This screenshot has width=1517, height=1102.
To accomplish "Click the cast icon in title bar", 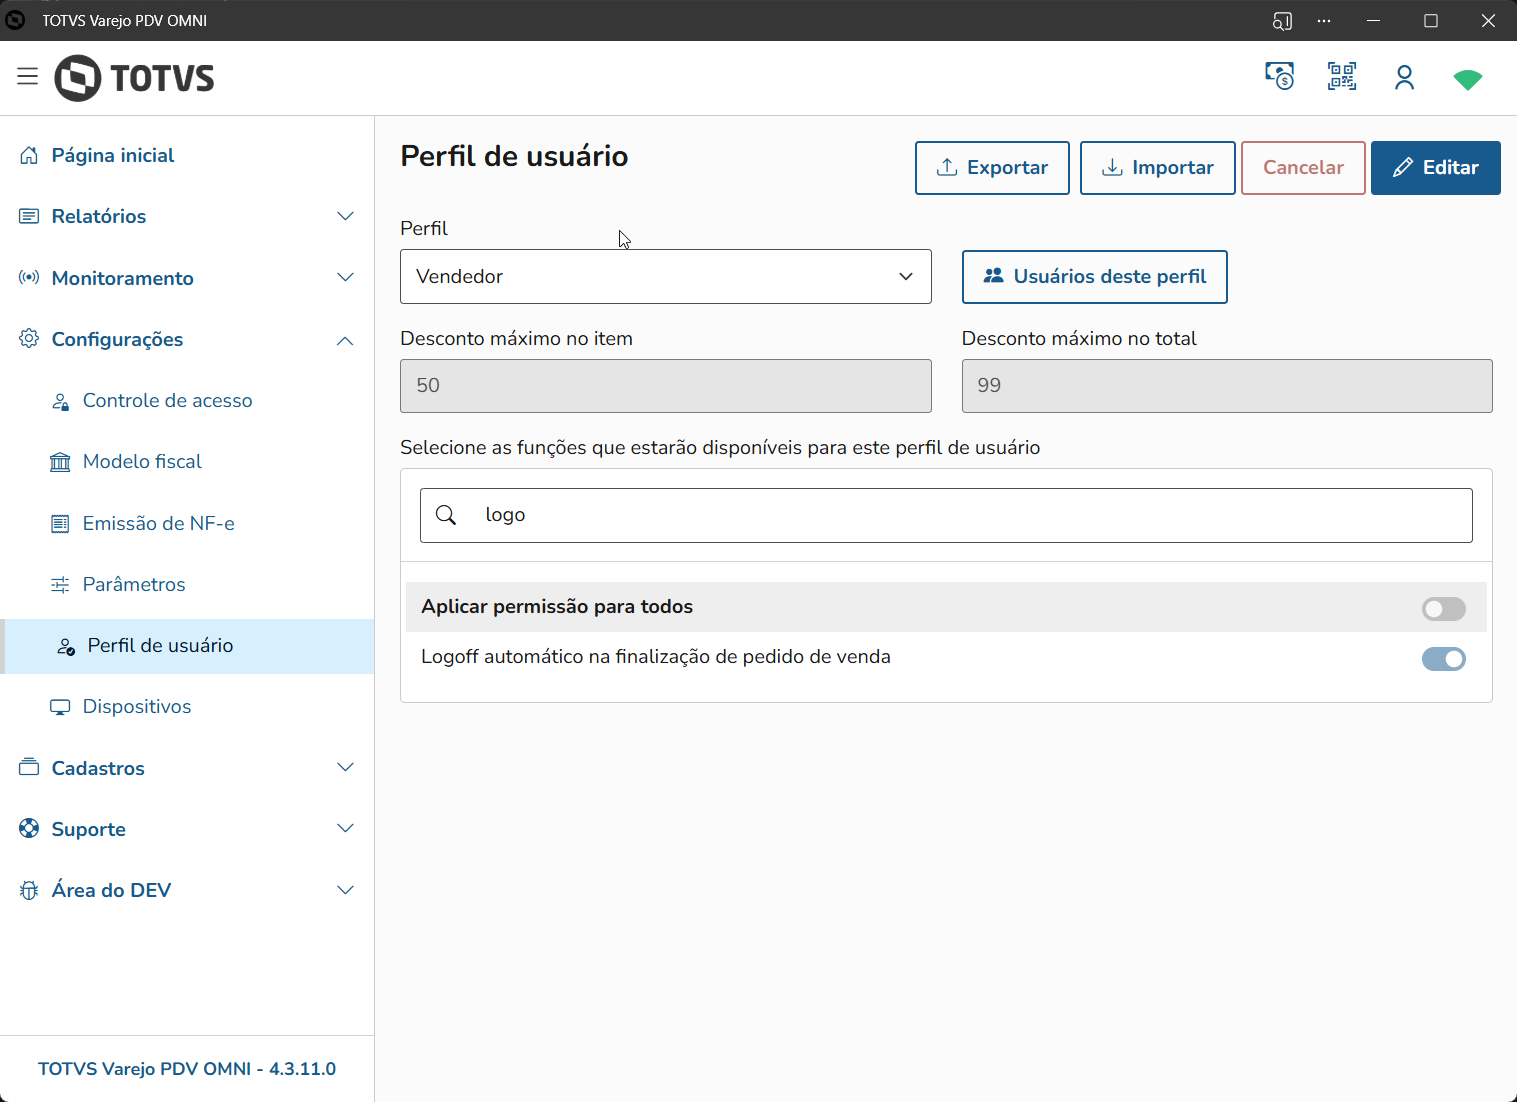I will click(1282, 21).
